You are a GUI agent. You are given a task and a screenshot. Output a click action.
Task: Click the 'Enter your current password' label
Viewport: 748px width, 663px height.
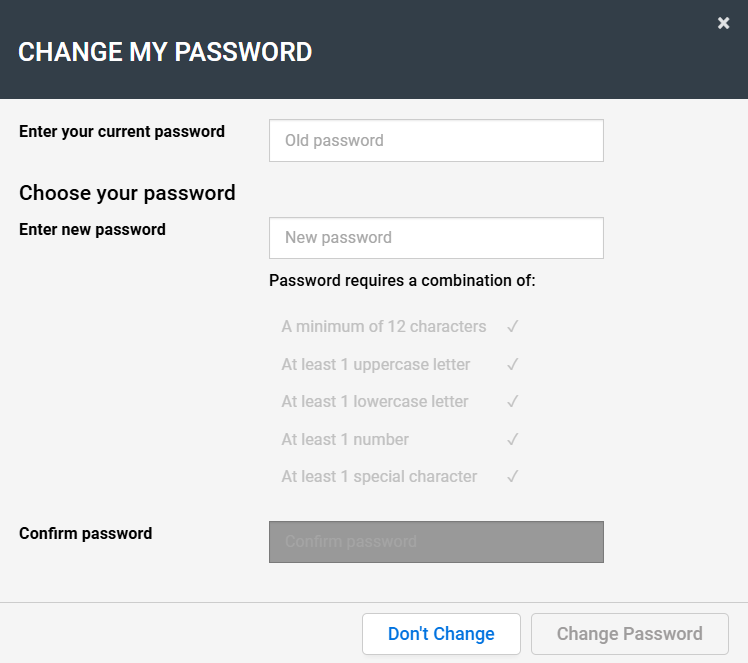[122, 132]
